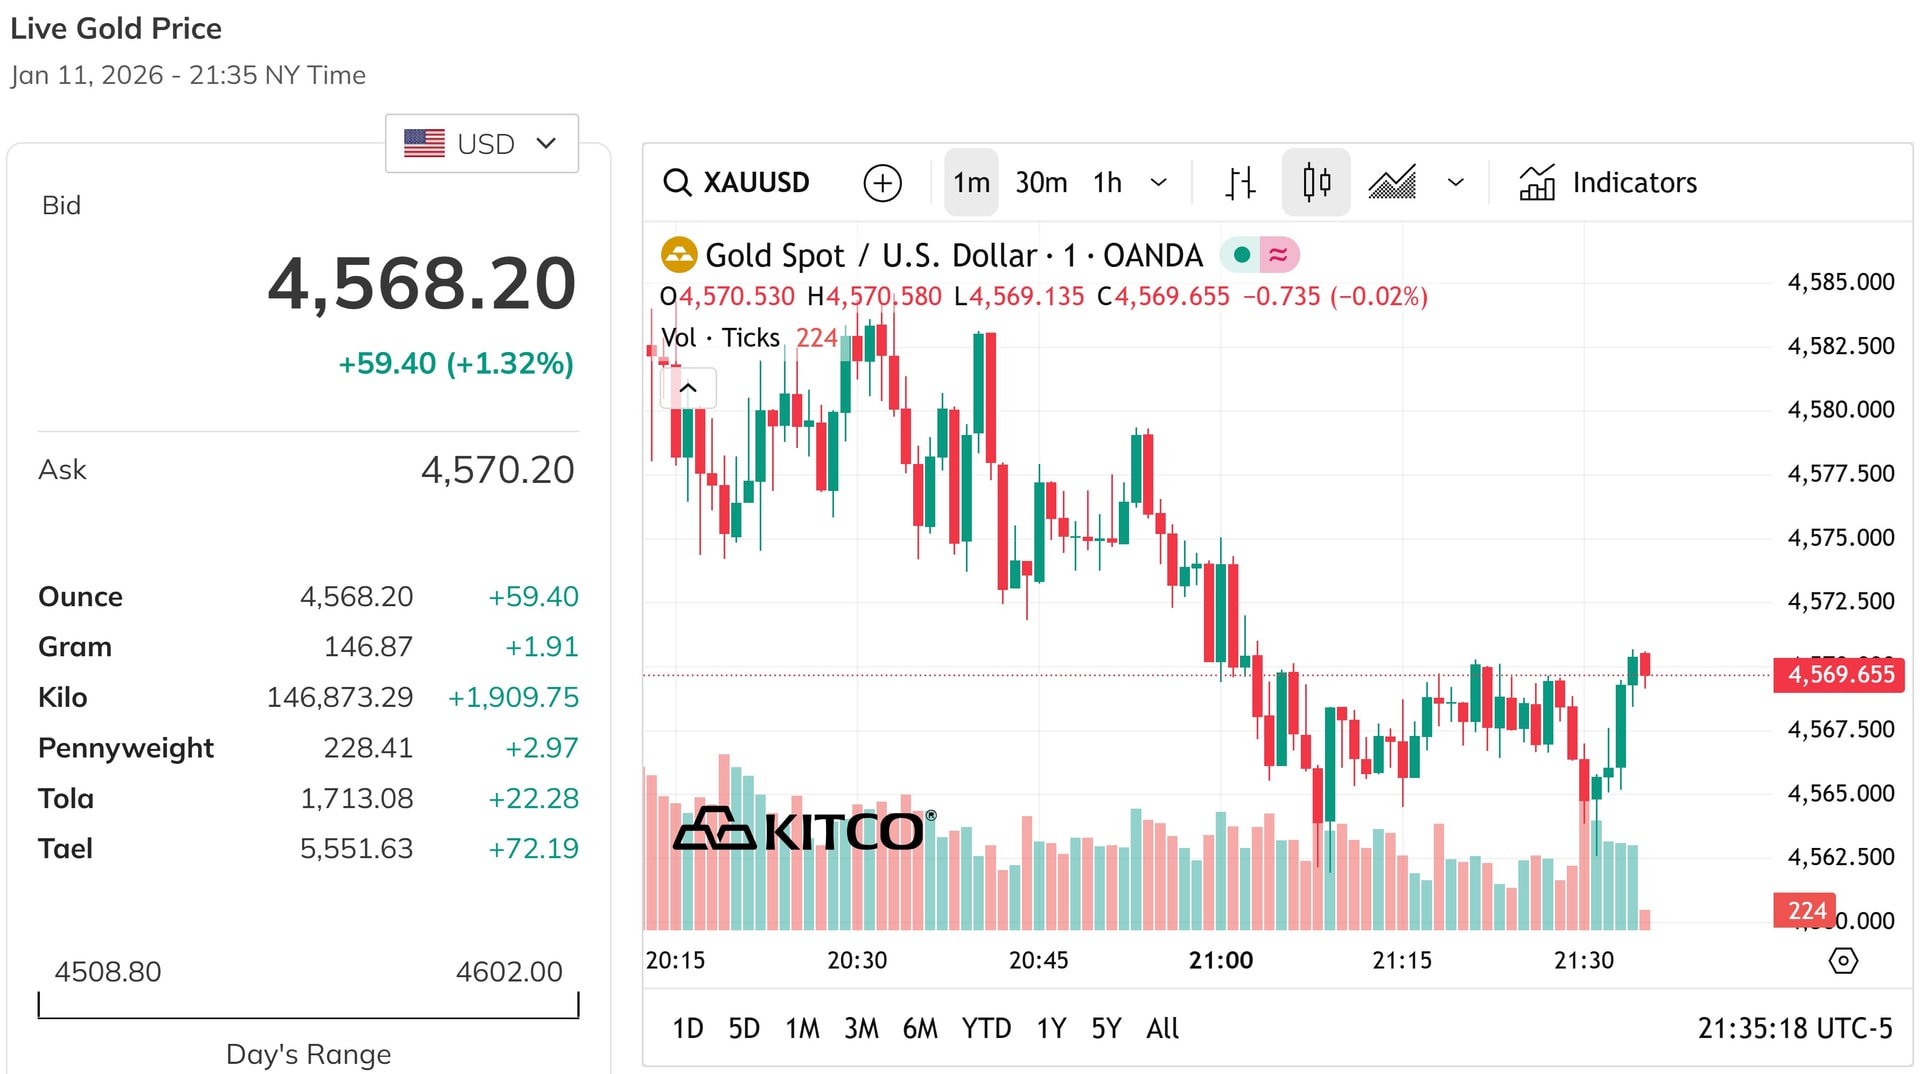The height and width of the screenshot is (1074, 1920).
Task: Toggle the green market status indicator
Action: click(1242, 255)
